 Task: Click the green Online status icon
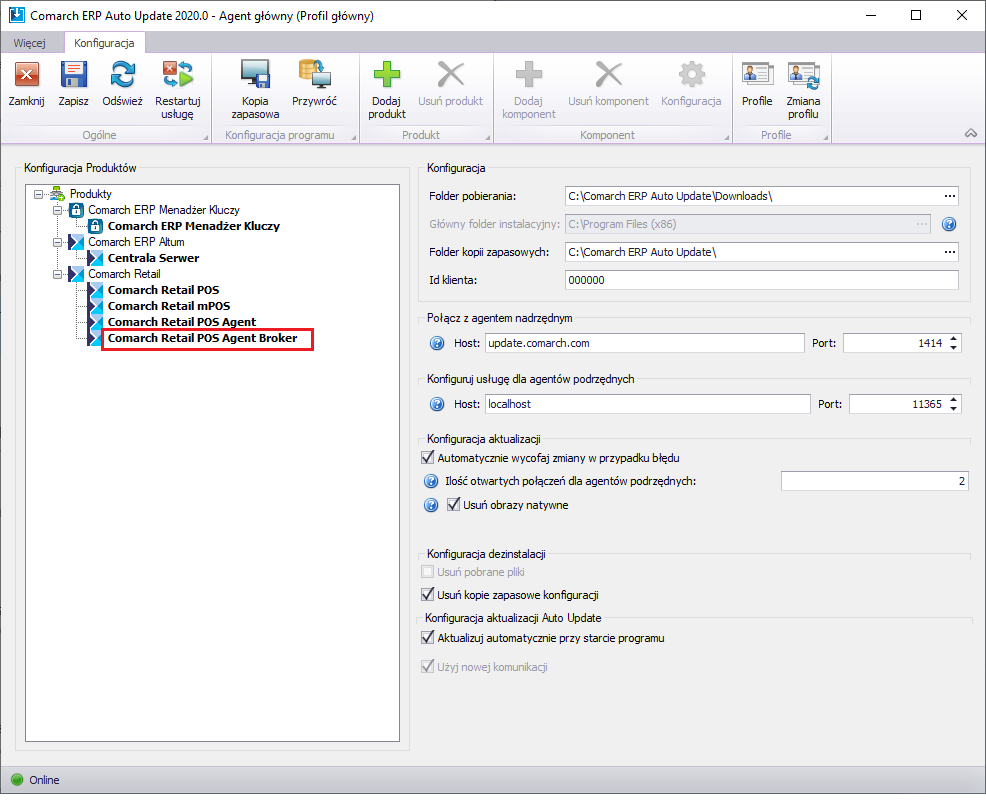point(18,780)
